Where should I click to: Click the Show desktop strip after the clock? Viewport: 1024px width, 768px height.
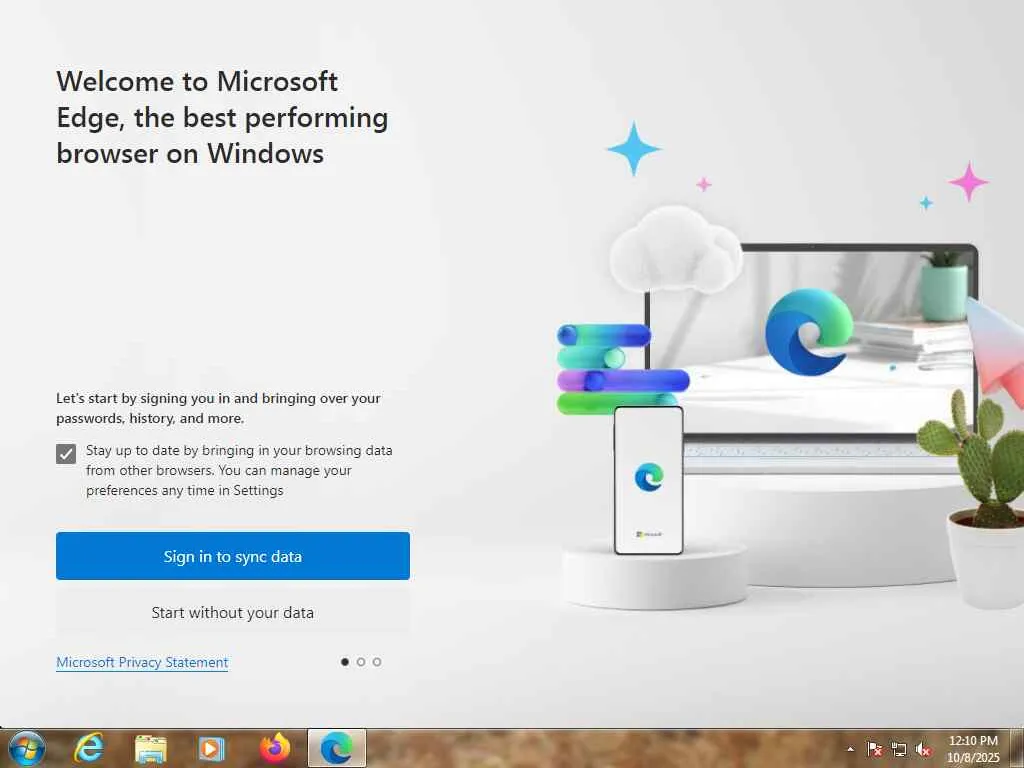pyautogui.click(x=1017, y=748)
